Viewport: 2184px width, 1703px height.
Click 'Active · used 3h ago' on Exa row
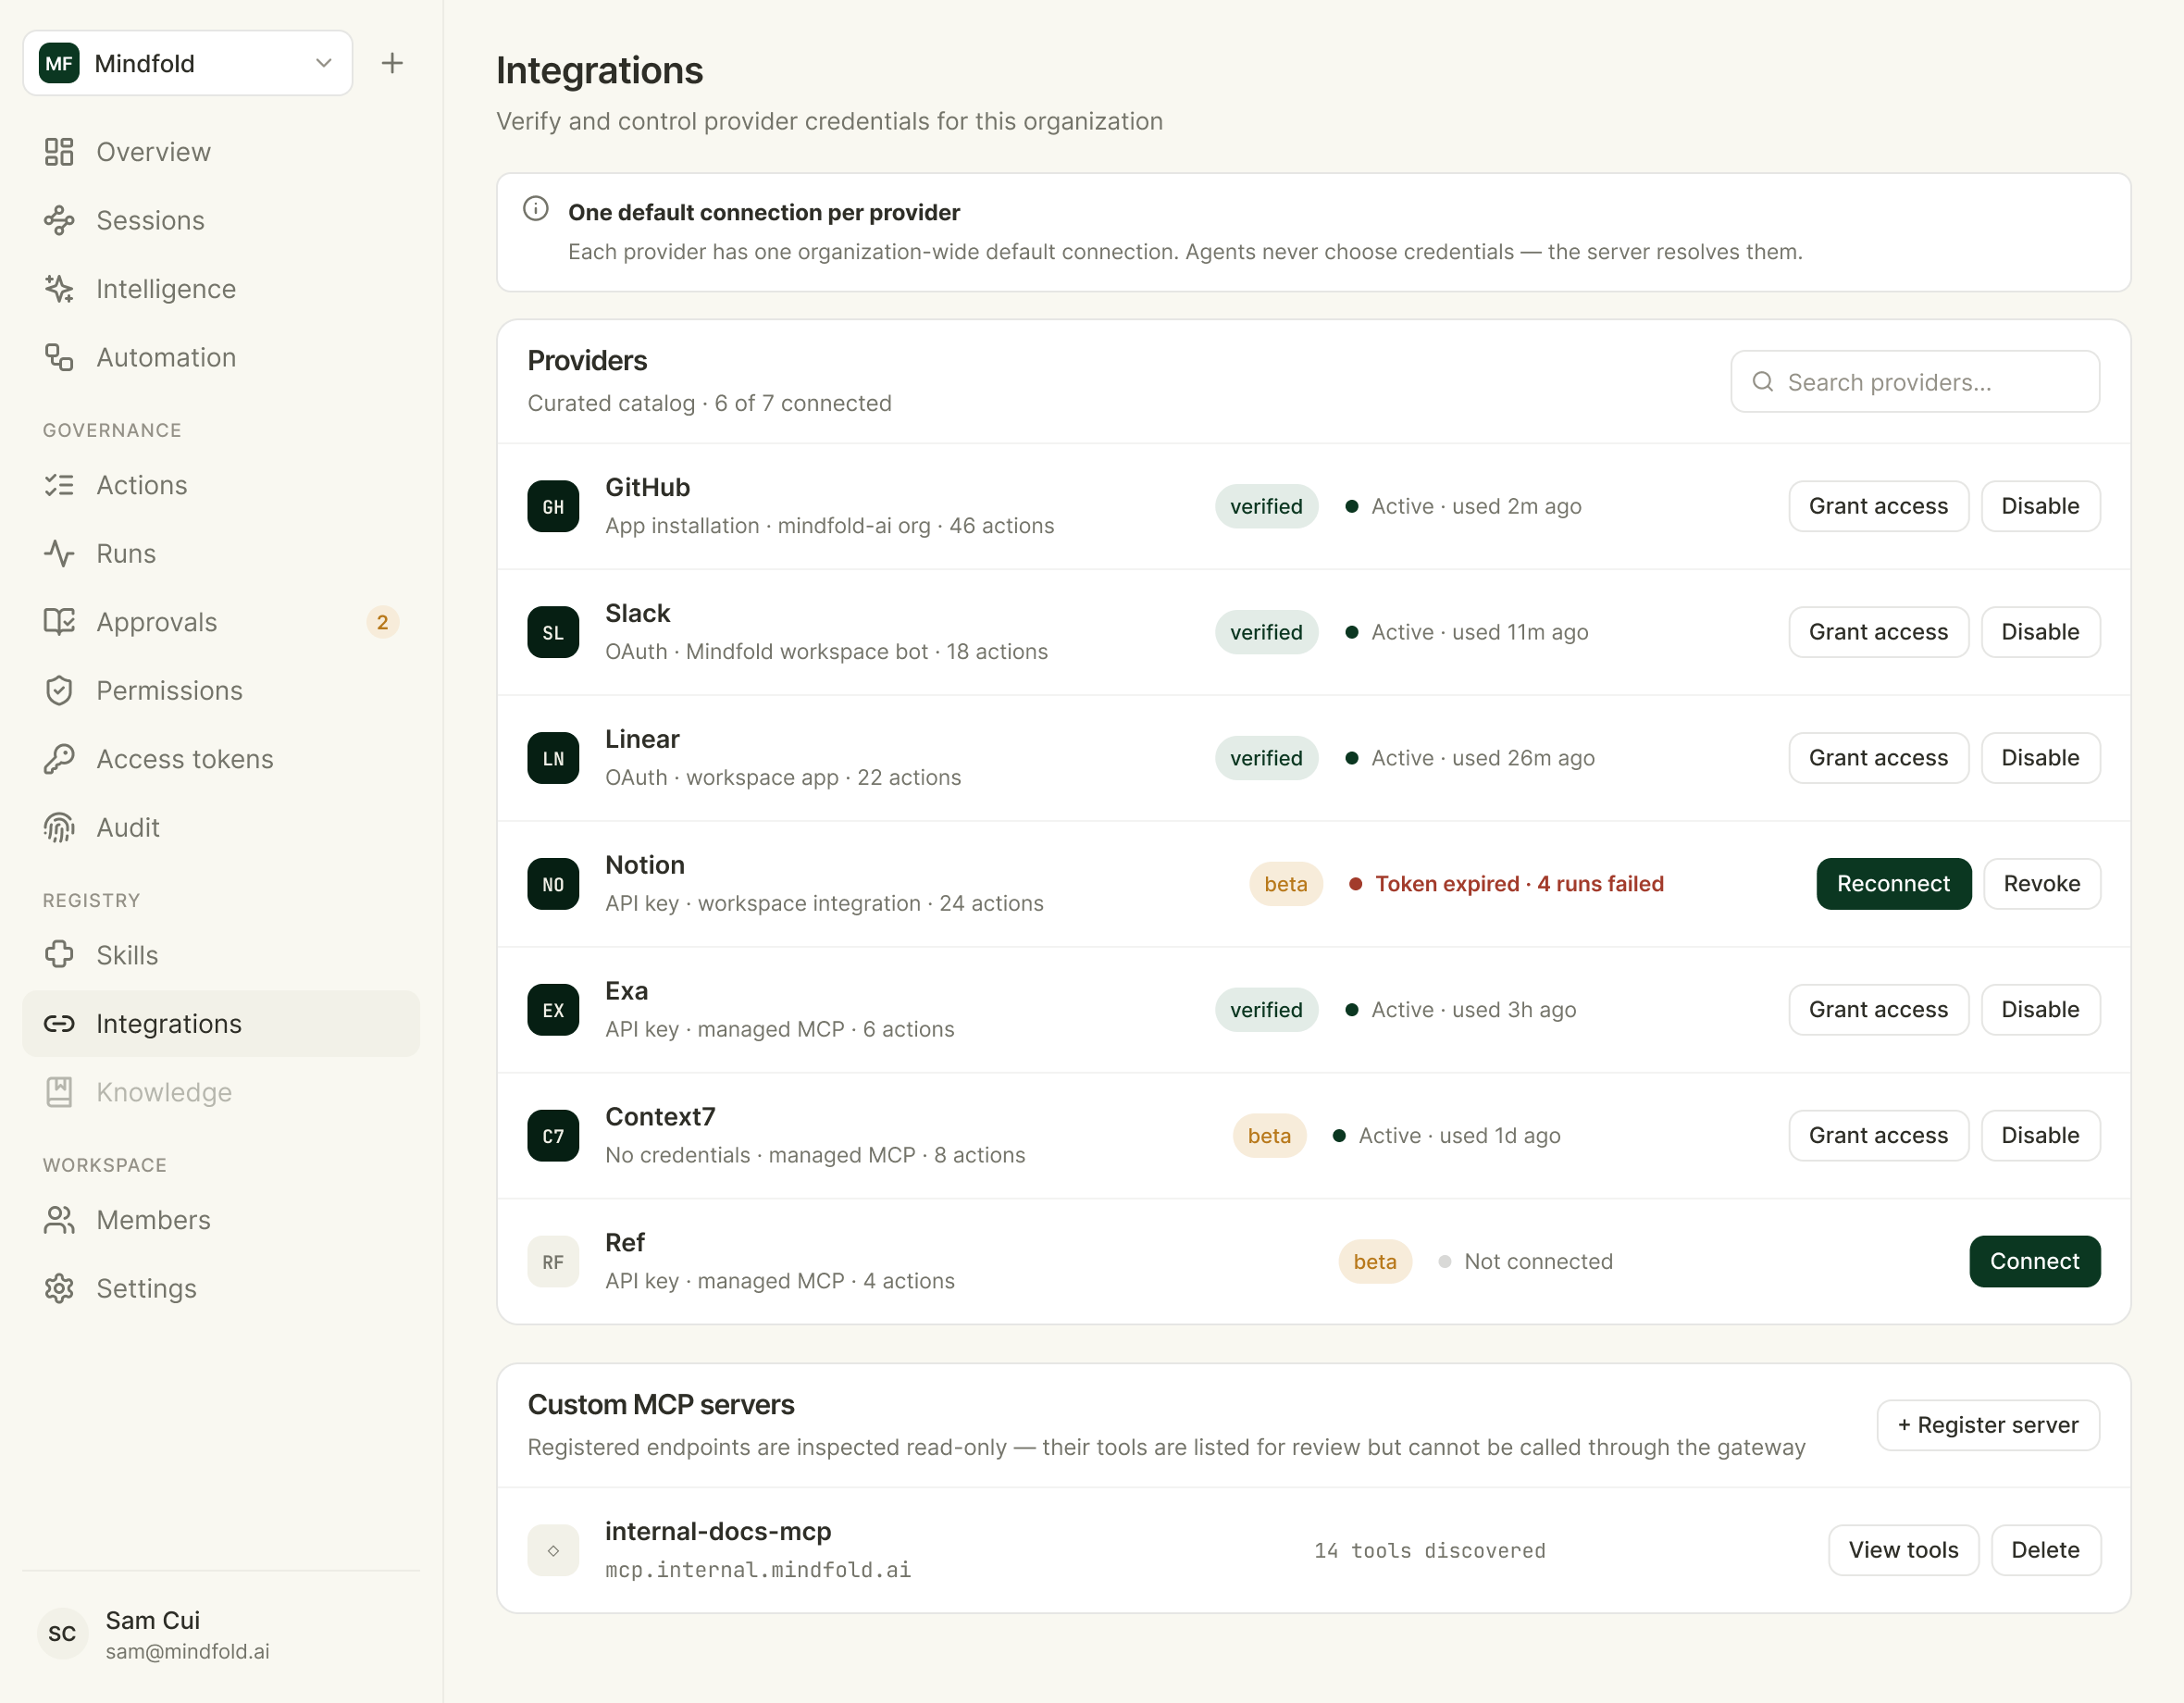click(x=1473, y=1010)
